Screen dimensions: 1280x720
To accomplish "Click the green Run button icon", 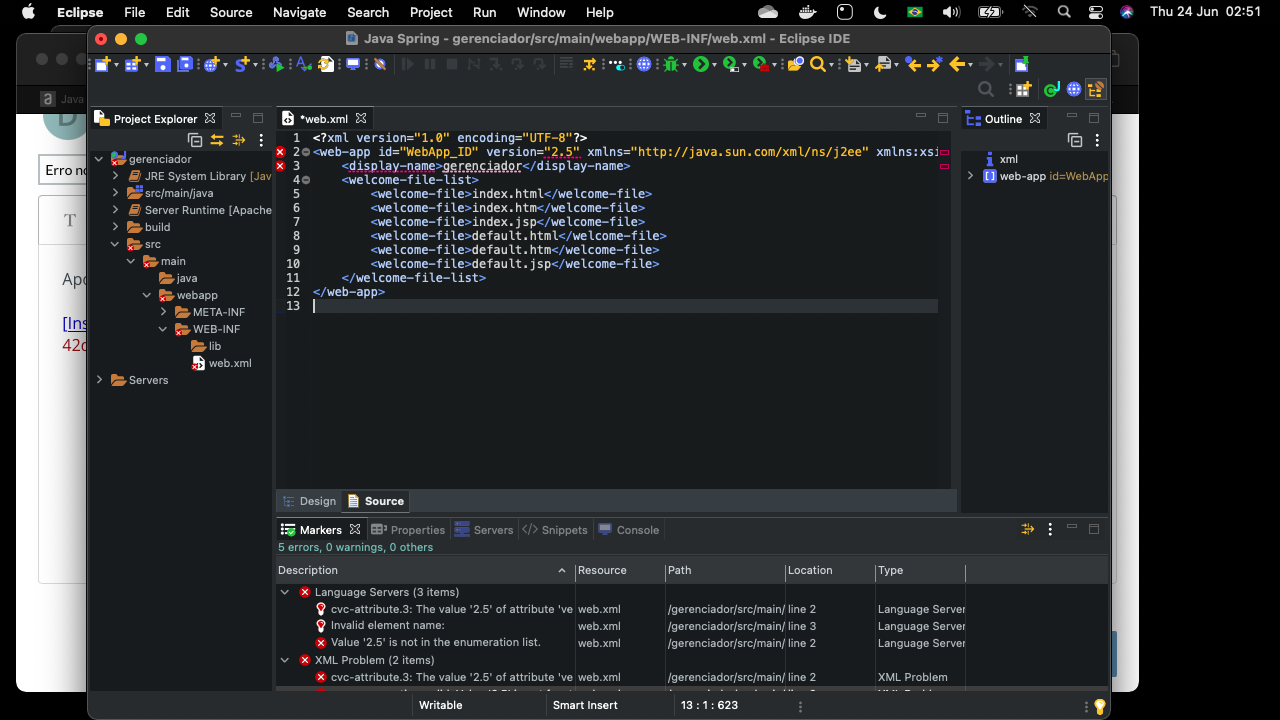I will pyautogui.click(x=700, y=64).
